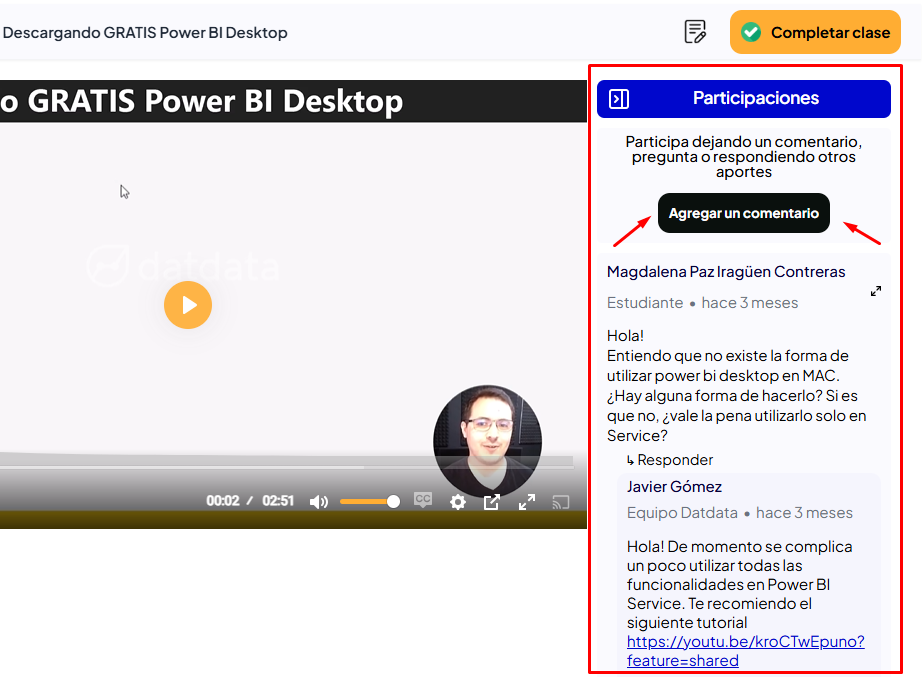The image size is (922, 677).
Task: Play the video with the orange button
Action: (x=188, y=305)
